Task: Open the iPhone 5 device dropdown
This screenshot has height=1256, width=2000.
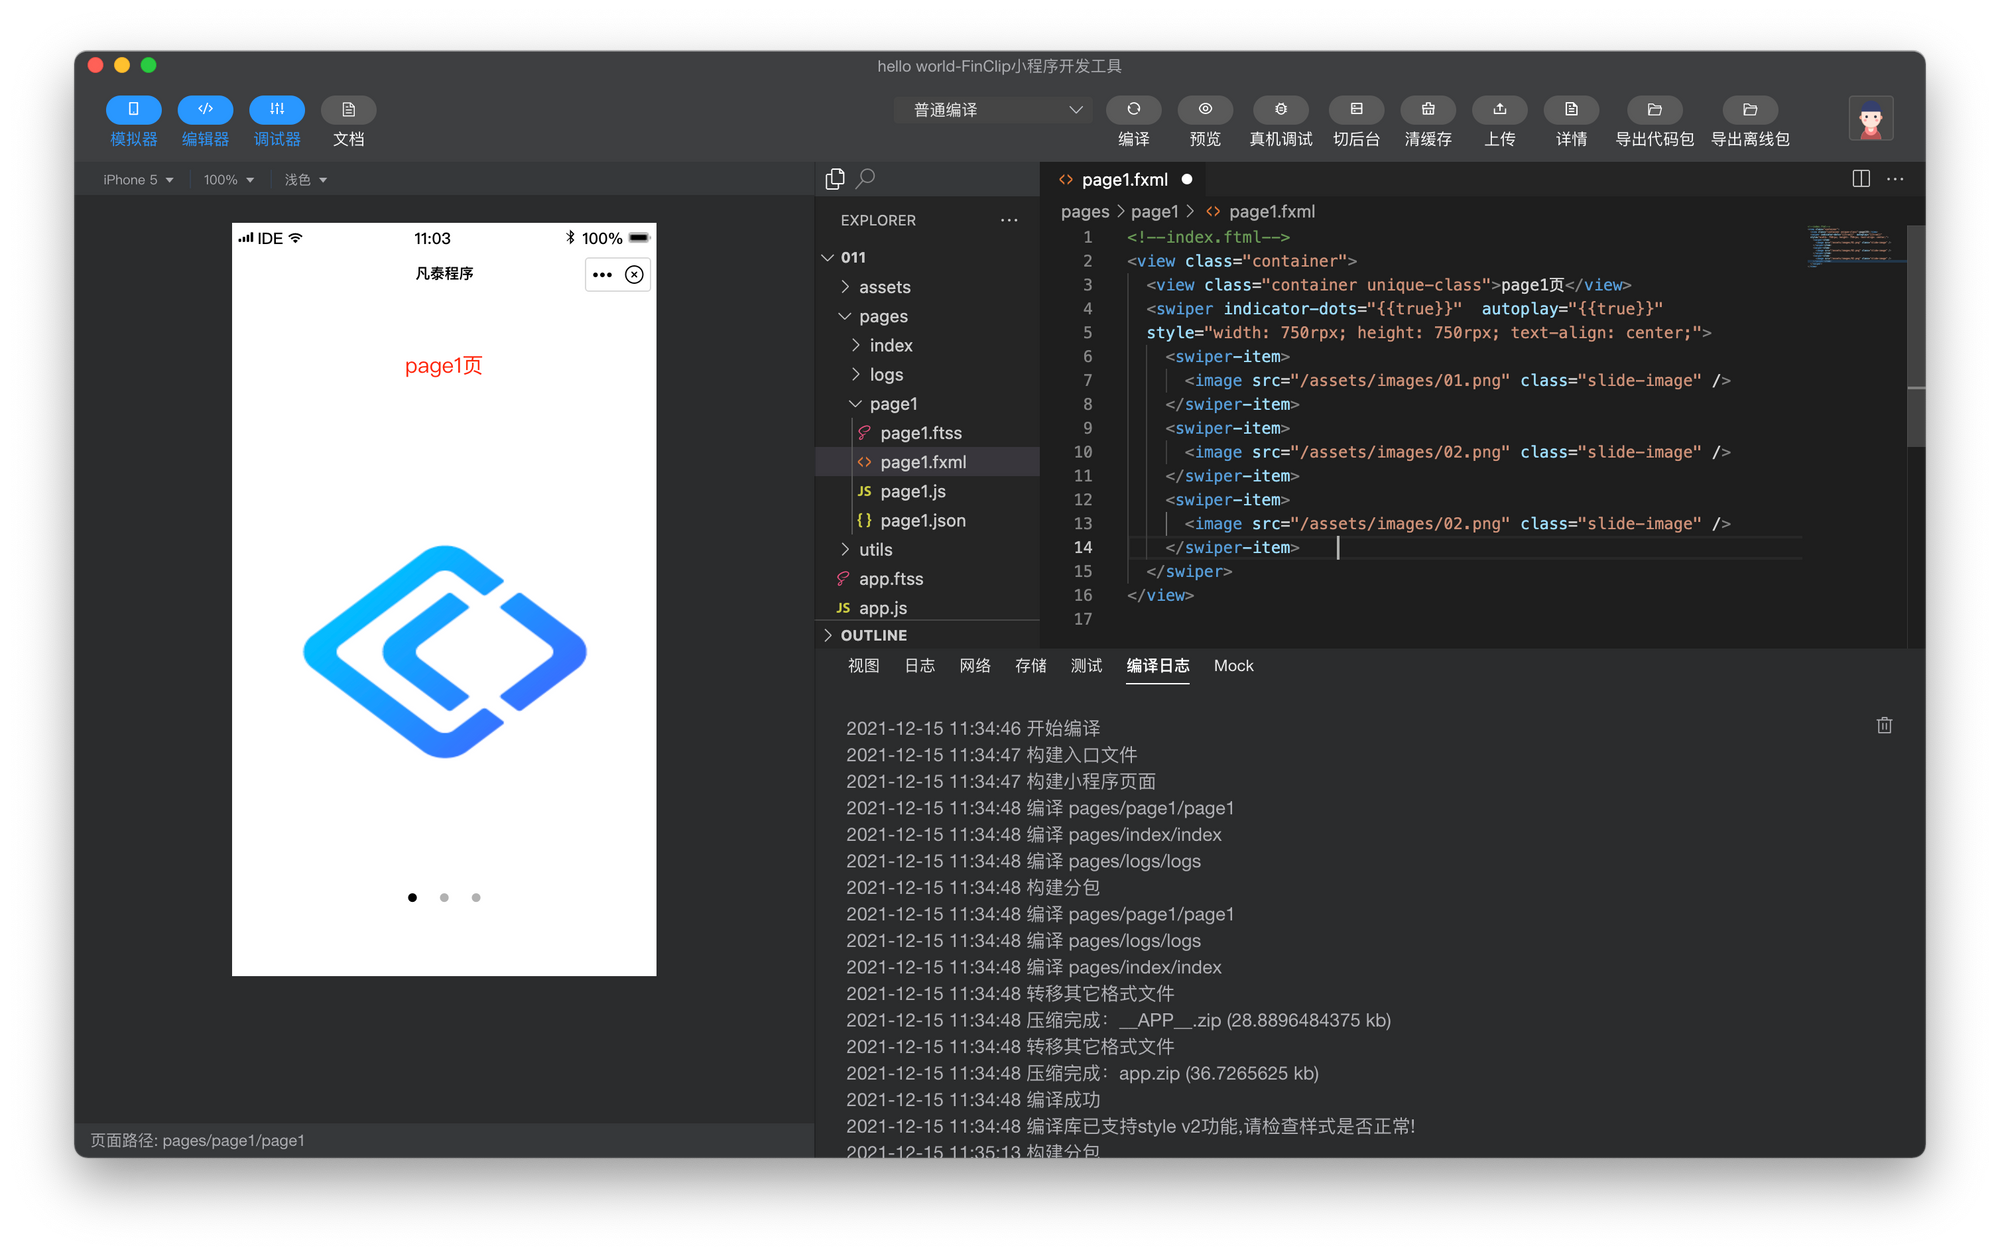Action: (138, 180)
